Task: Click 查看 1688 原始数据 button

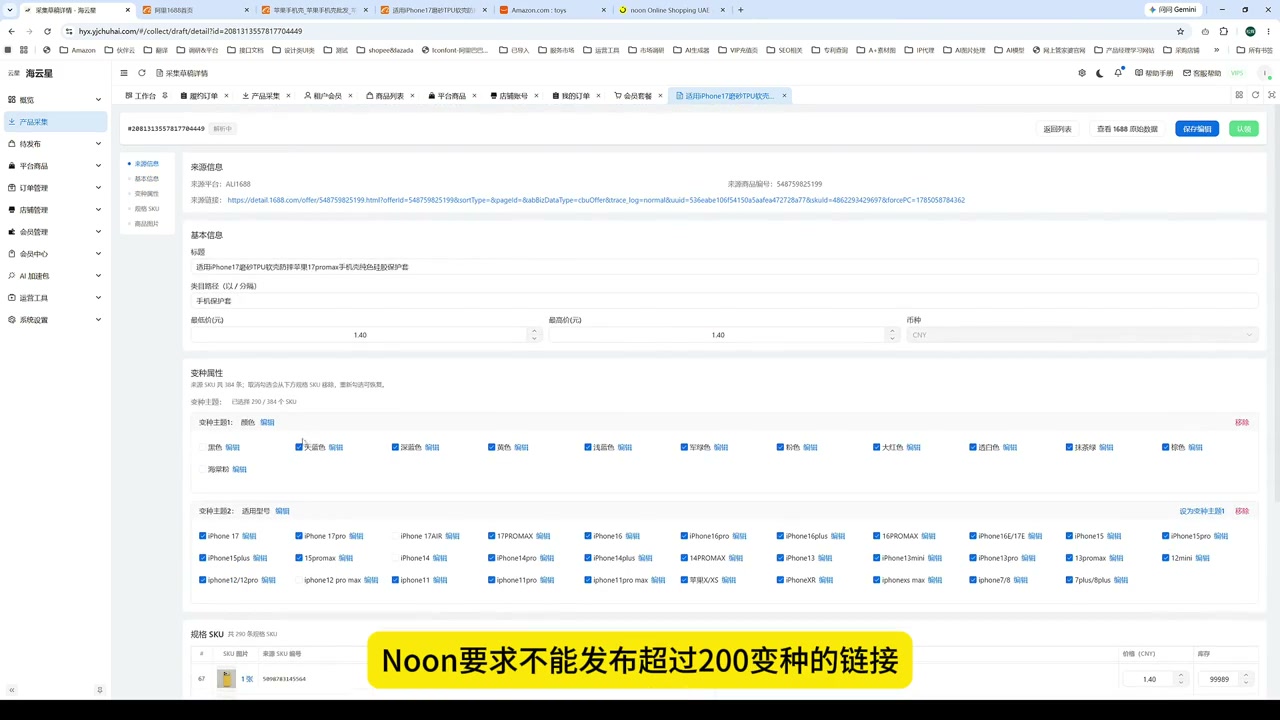Action: point(1127,129)
